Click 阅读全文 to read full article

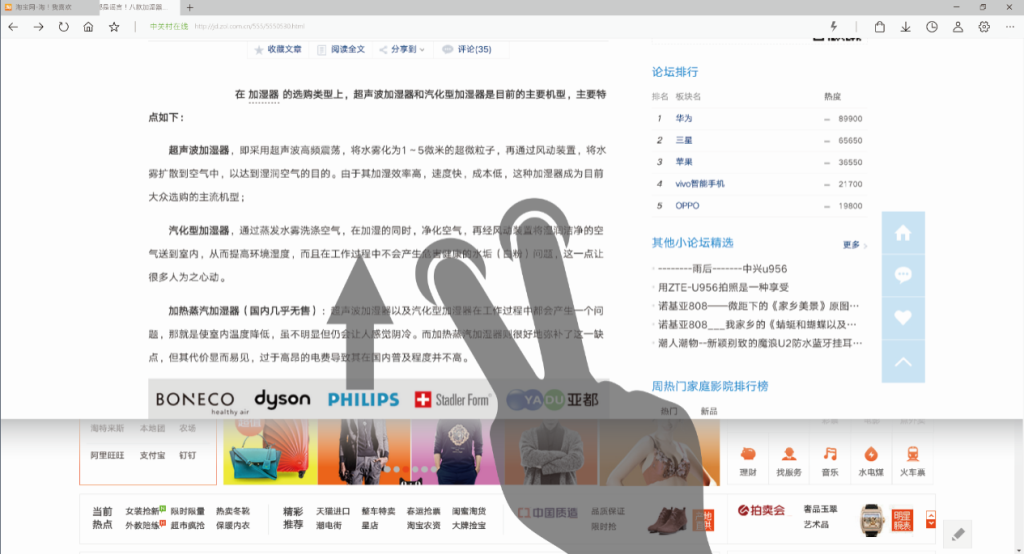pyautogui.click(x=341, y=49)
